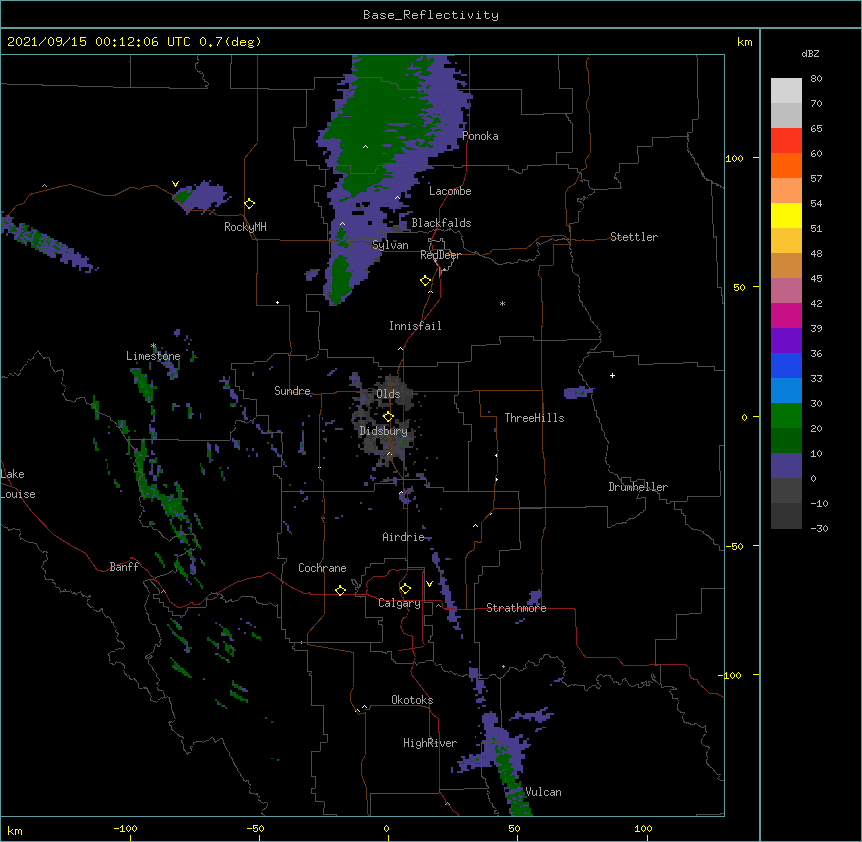The width and height of the screenshot is (862, 842).
Task: Click the white asterisk marker east of Innisfail
Action: click(502, 303)
